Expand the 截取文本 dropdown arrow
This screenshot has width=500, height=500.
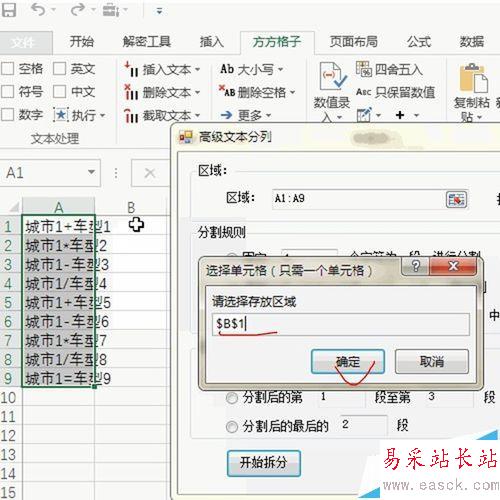coord(197,116)
